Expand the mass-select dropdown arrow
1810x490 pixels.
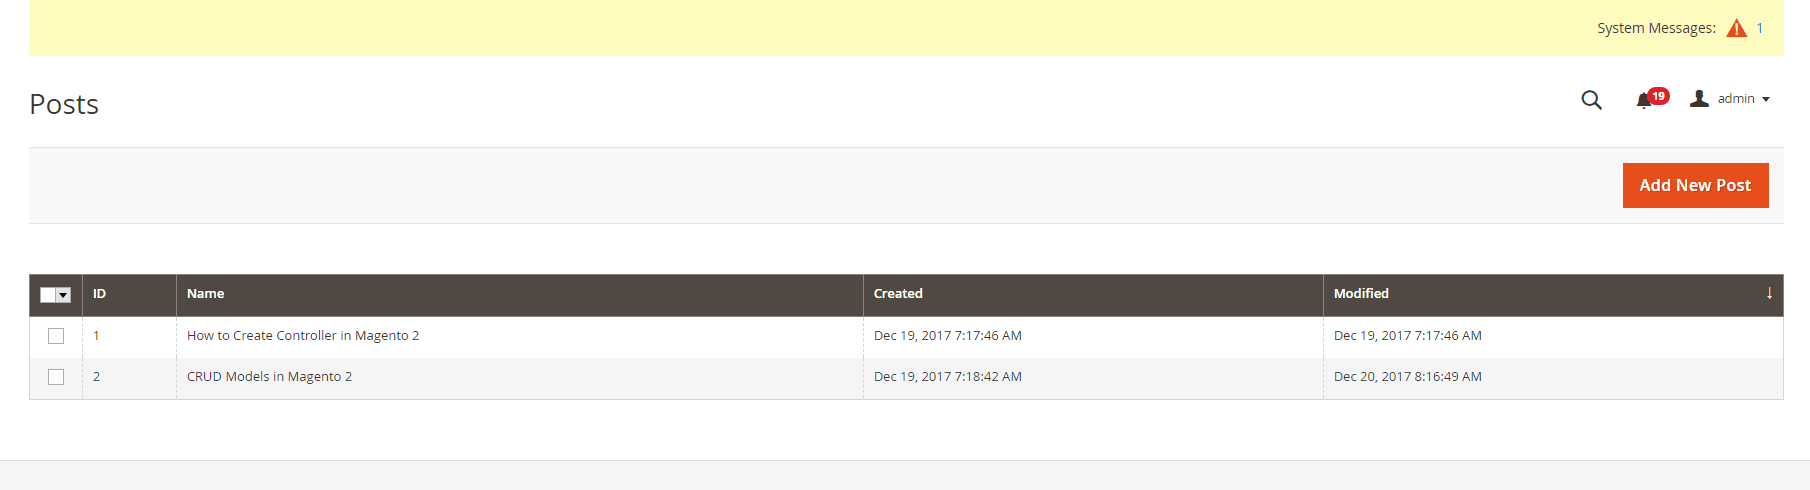point(64,295)
